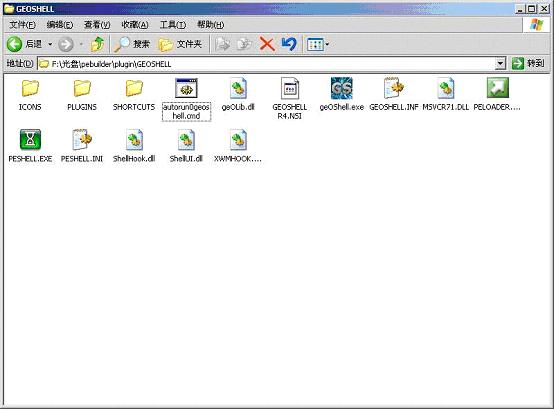Click the Copy To toolbar icon
This screenshot has height=410, width=554.
(x=244, y=44)
